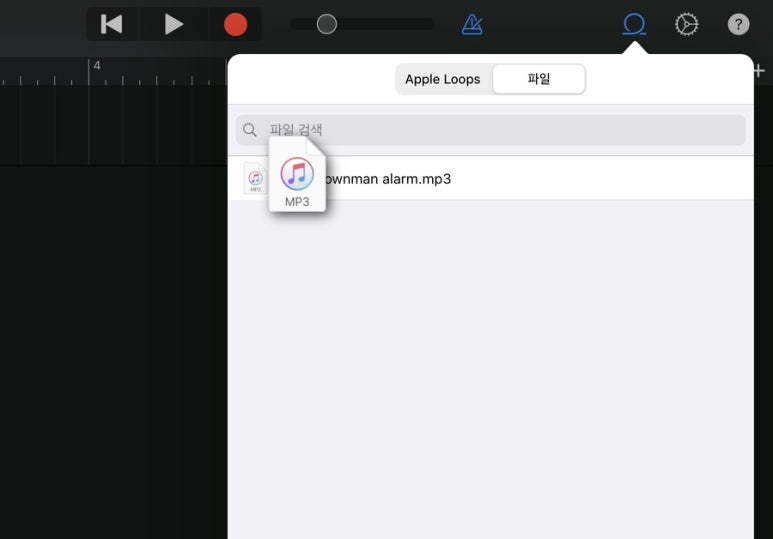This screenshot has width=773, height=539.
Task: Click the large dragged MP3 file icon
Action: pyautogui.click(x=297, y=174)
